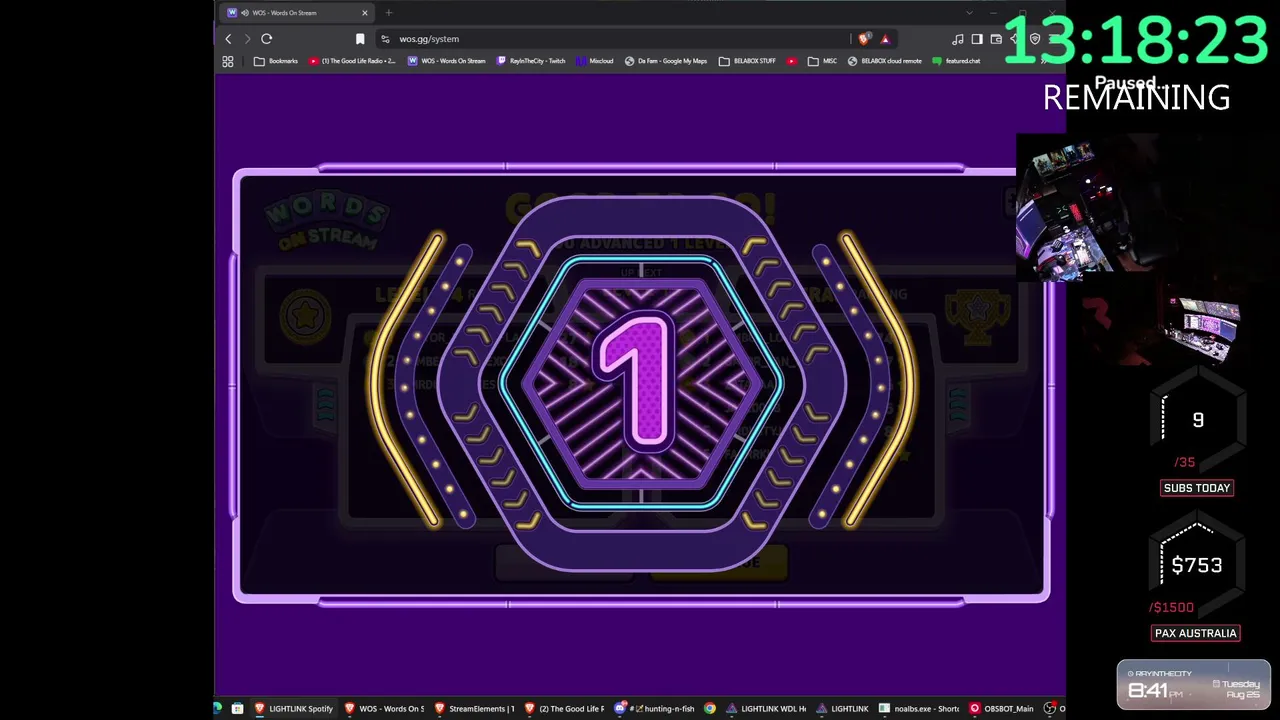1280x720 pixels.
Task: Click the Brave Shields lion icon
Action: coord(864,39)
